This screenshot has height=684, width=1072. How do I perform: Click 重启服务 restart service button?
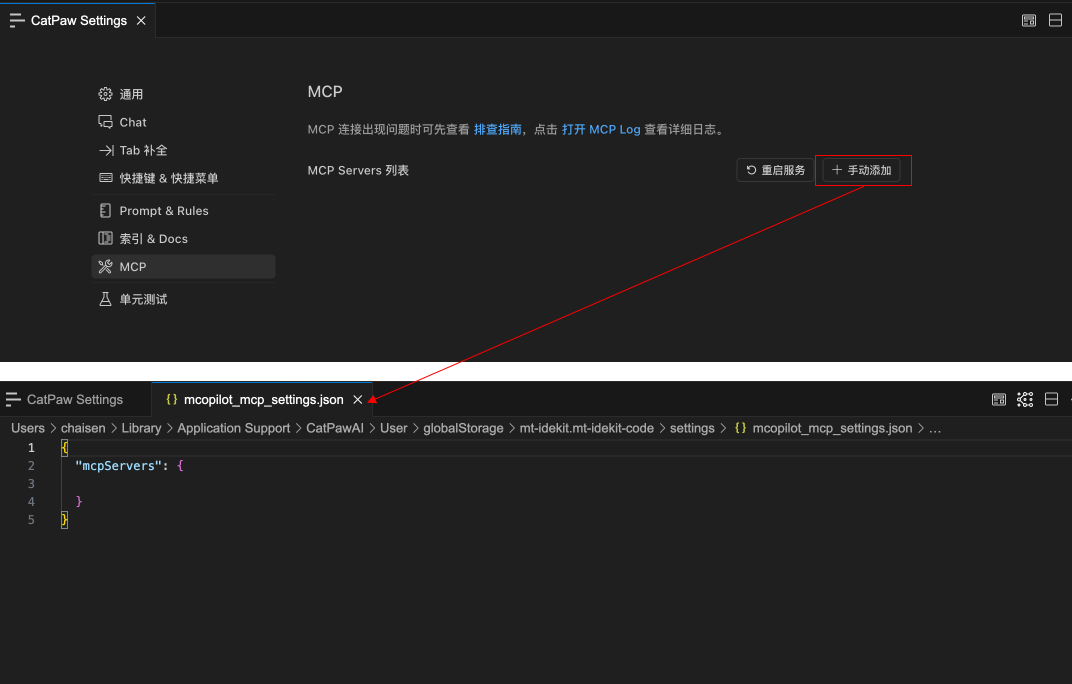(776, 171)
